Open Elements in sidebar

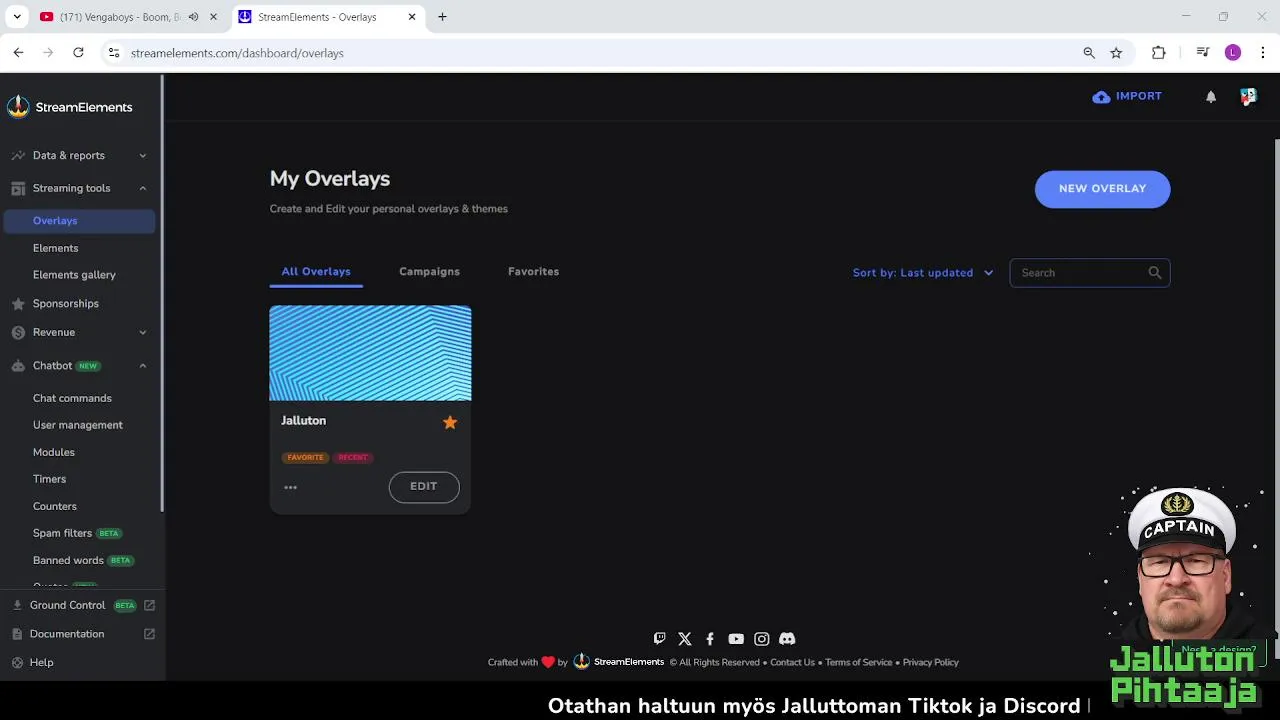coord(56,248)
